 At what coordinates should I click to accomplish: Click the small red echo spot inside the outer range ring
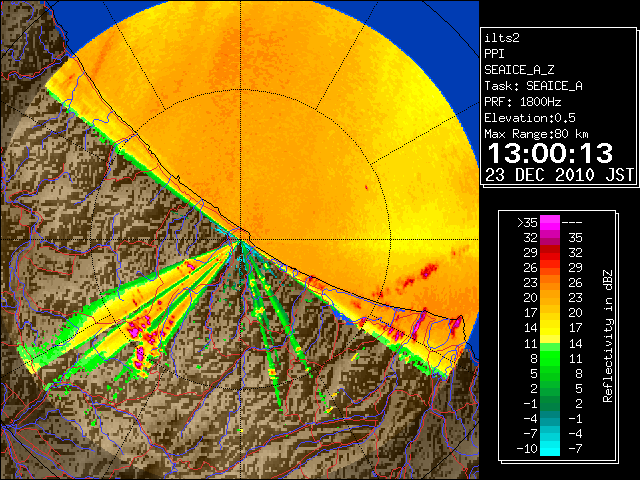[366, 187]
